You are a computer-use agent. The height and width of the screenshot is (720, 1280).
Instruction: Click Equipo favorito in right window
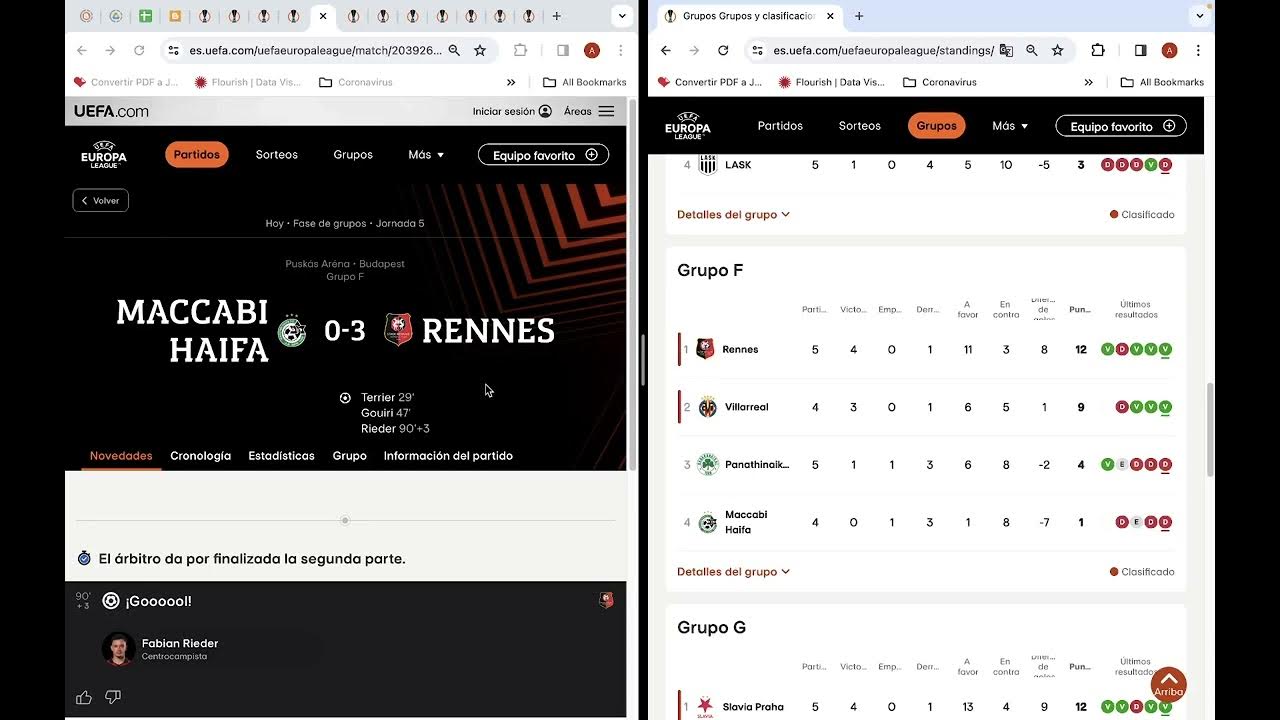pyautogui.click(x=1121, y=126)
